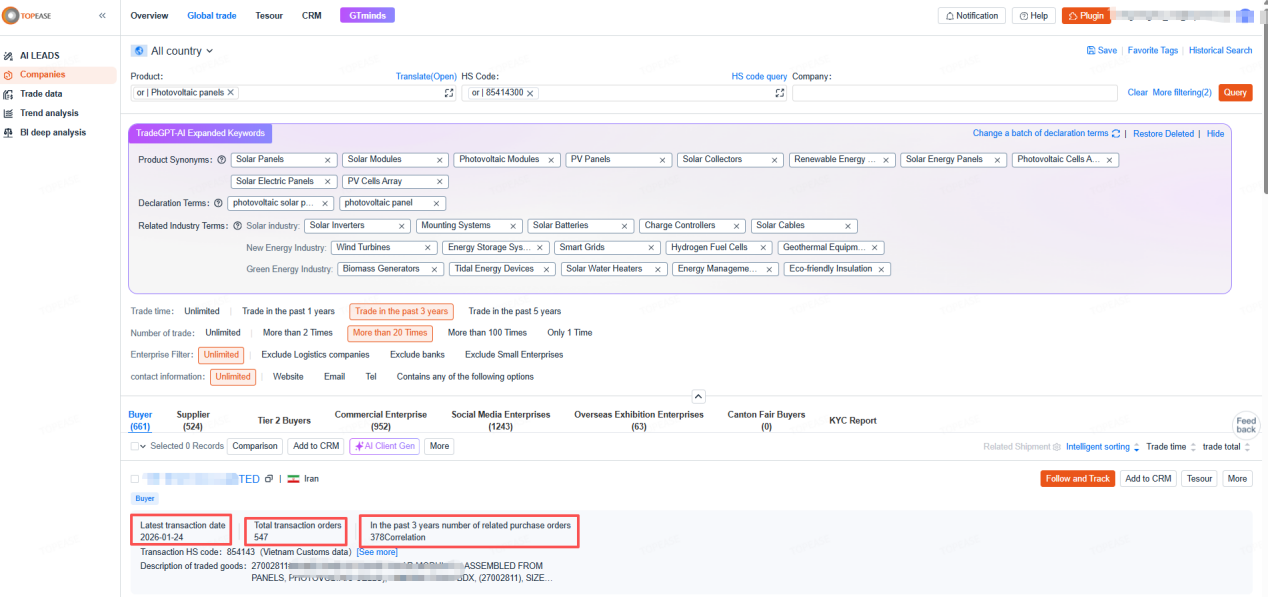Remove the 'Solar Panels' product synonym tag
Screen dimensions: 1268x597
coord(325,159)
